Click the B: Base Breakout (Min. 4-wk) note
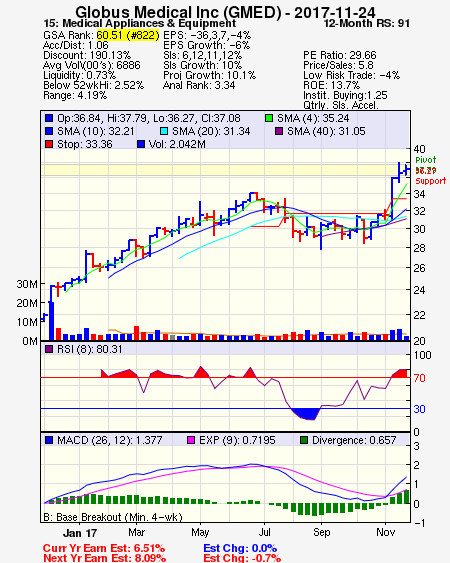Screen dimensions: 450x563 113,517
